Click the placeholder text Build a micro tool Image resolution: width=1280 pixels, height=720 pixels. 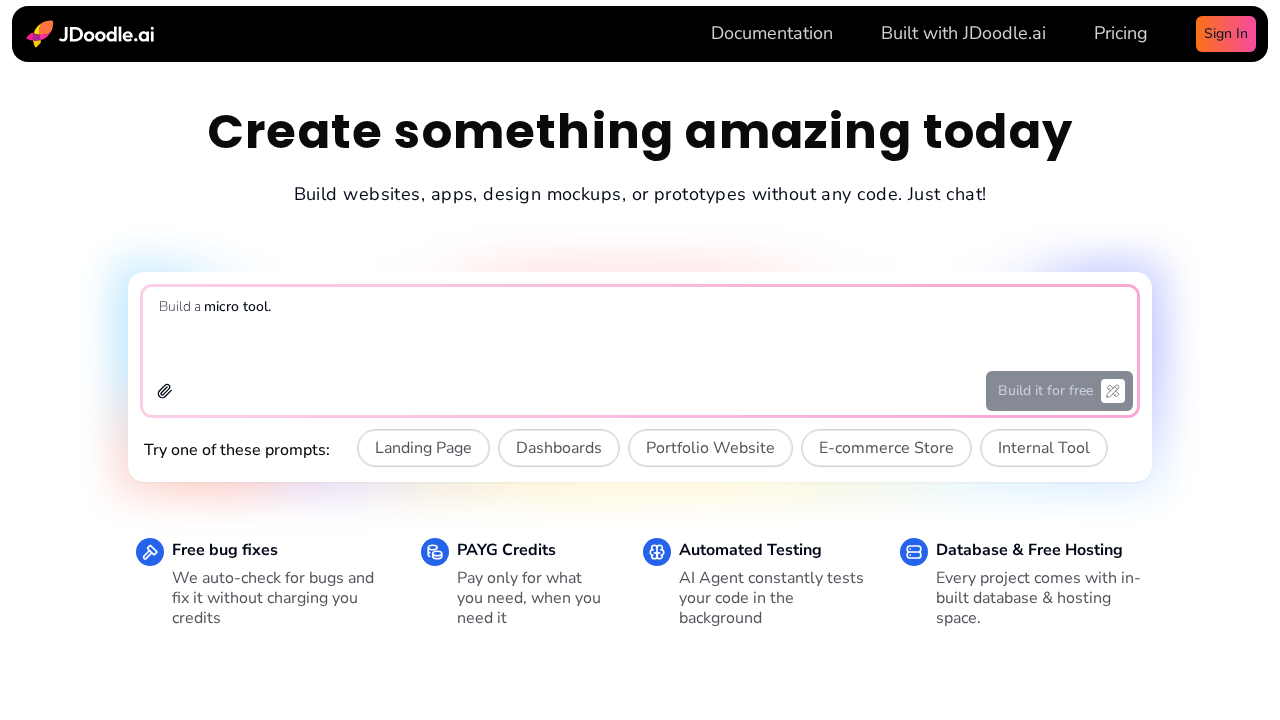(214, 306)
